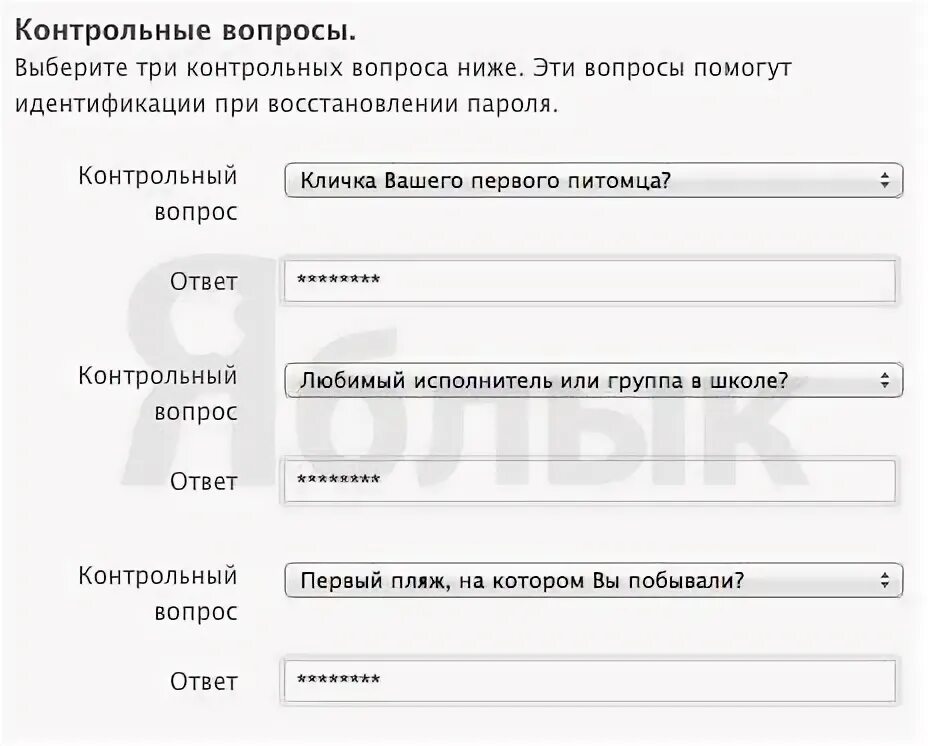
Task: Focus the answer field under the favorite performer question
Action: point(589,481)
